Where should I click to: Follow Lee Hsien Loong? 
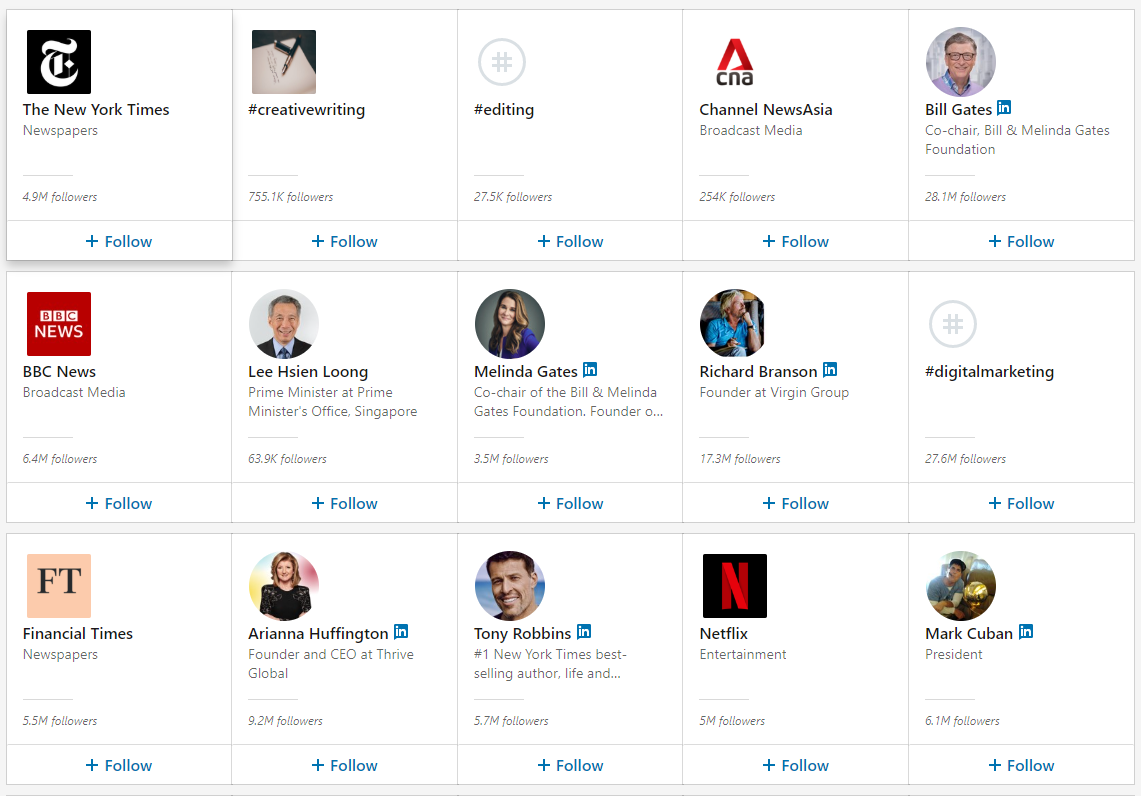click(x=344, y=503)
